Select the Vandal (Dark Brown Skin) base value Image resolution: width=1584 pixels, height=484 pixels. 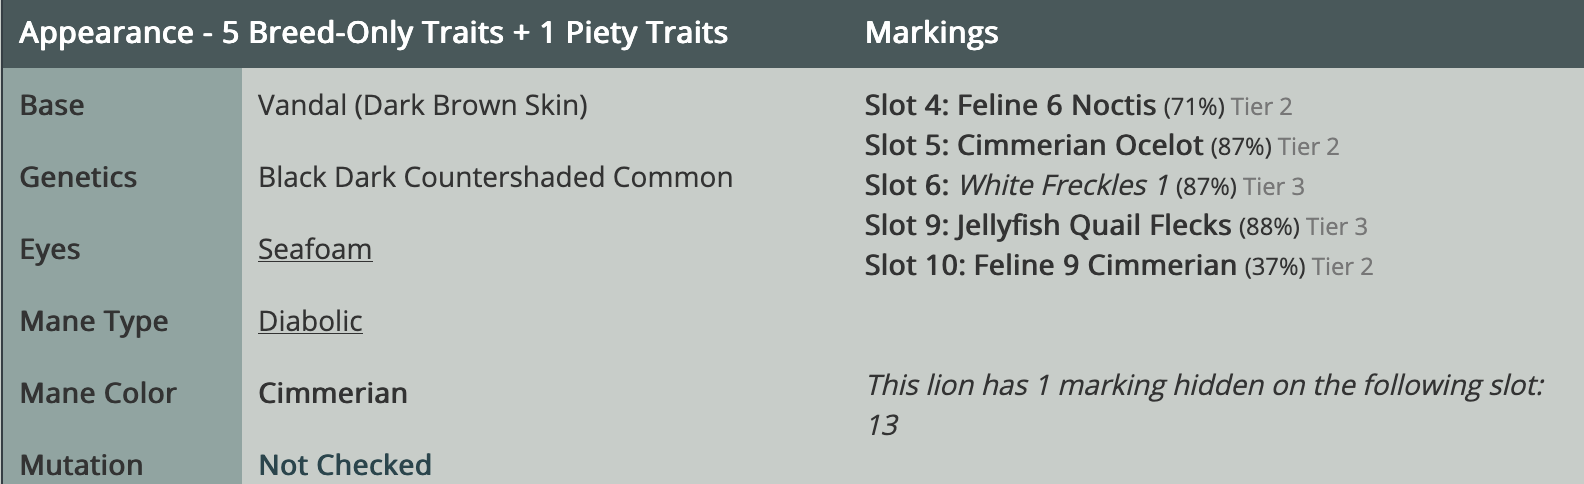coord(423,105)
